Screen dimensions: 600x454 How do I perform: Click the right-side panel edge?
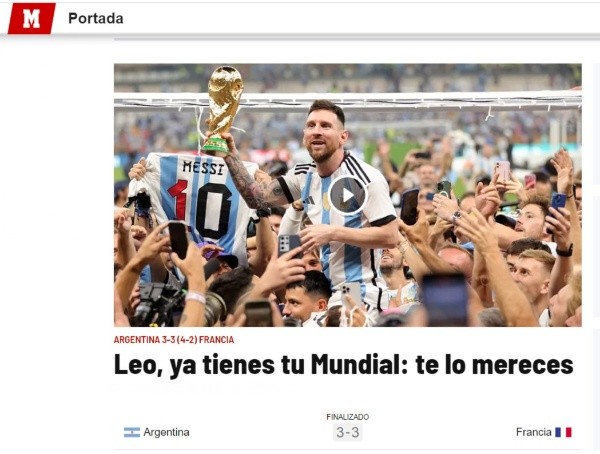click(x=597, y=230)
